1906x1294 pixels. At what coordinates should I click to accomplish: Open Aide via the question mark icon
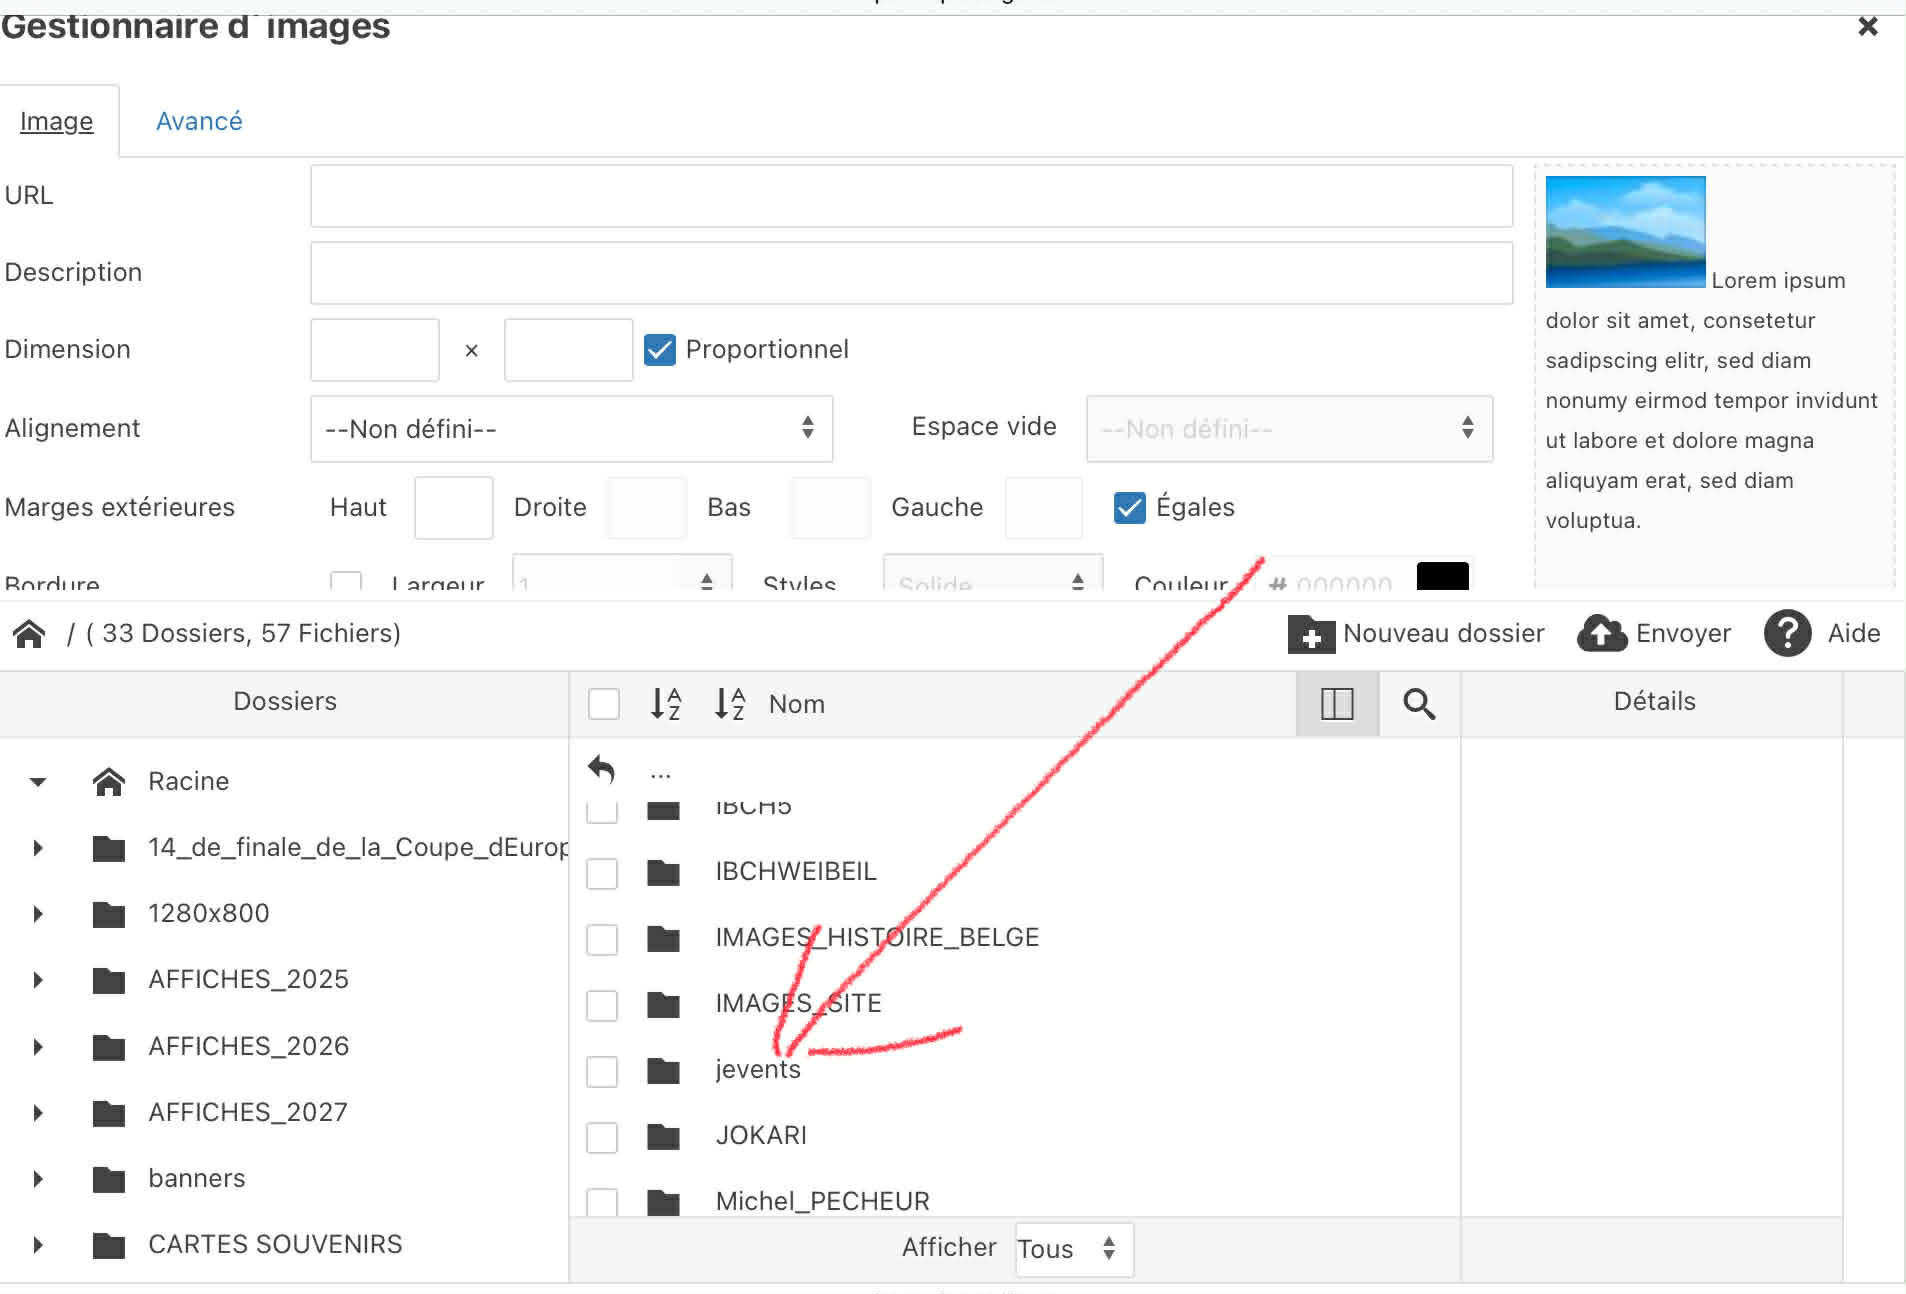pos(1787,634)
